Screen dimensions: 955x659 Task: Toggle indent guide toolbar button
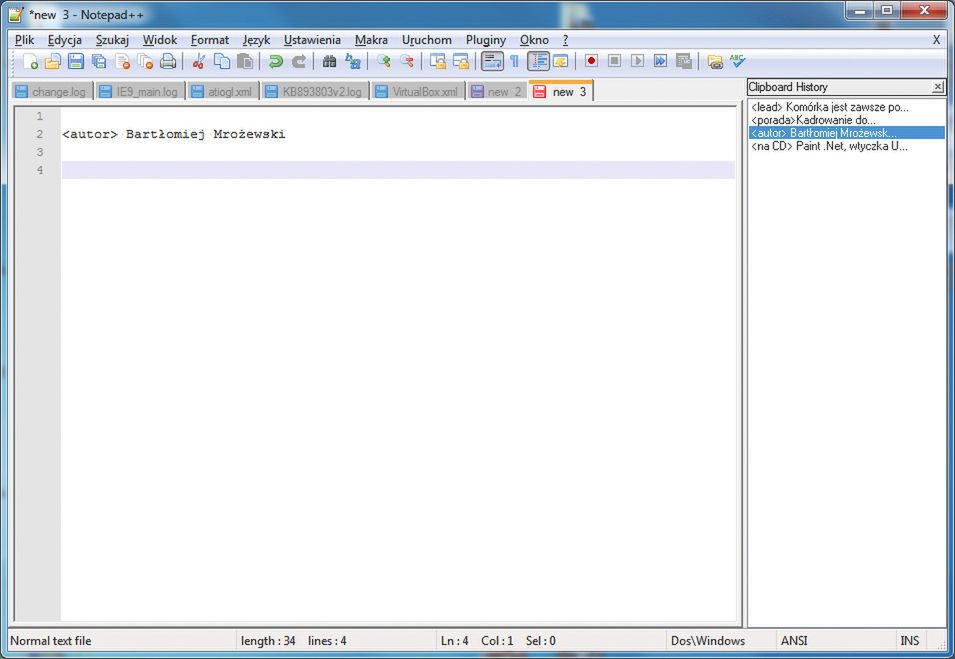point(538,61)
